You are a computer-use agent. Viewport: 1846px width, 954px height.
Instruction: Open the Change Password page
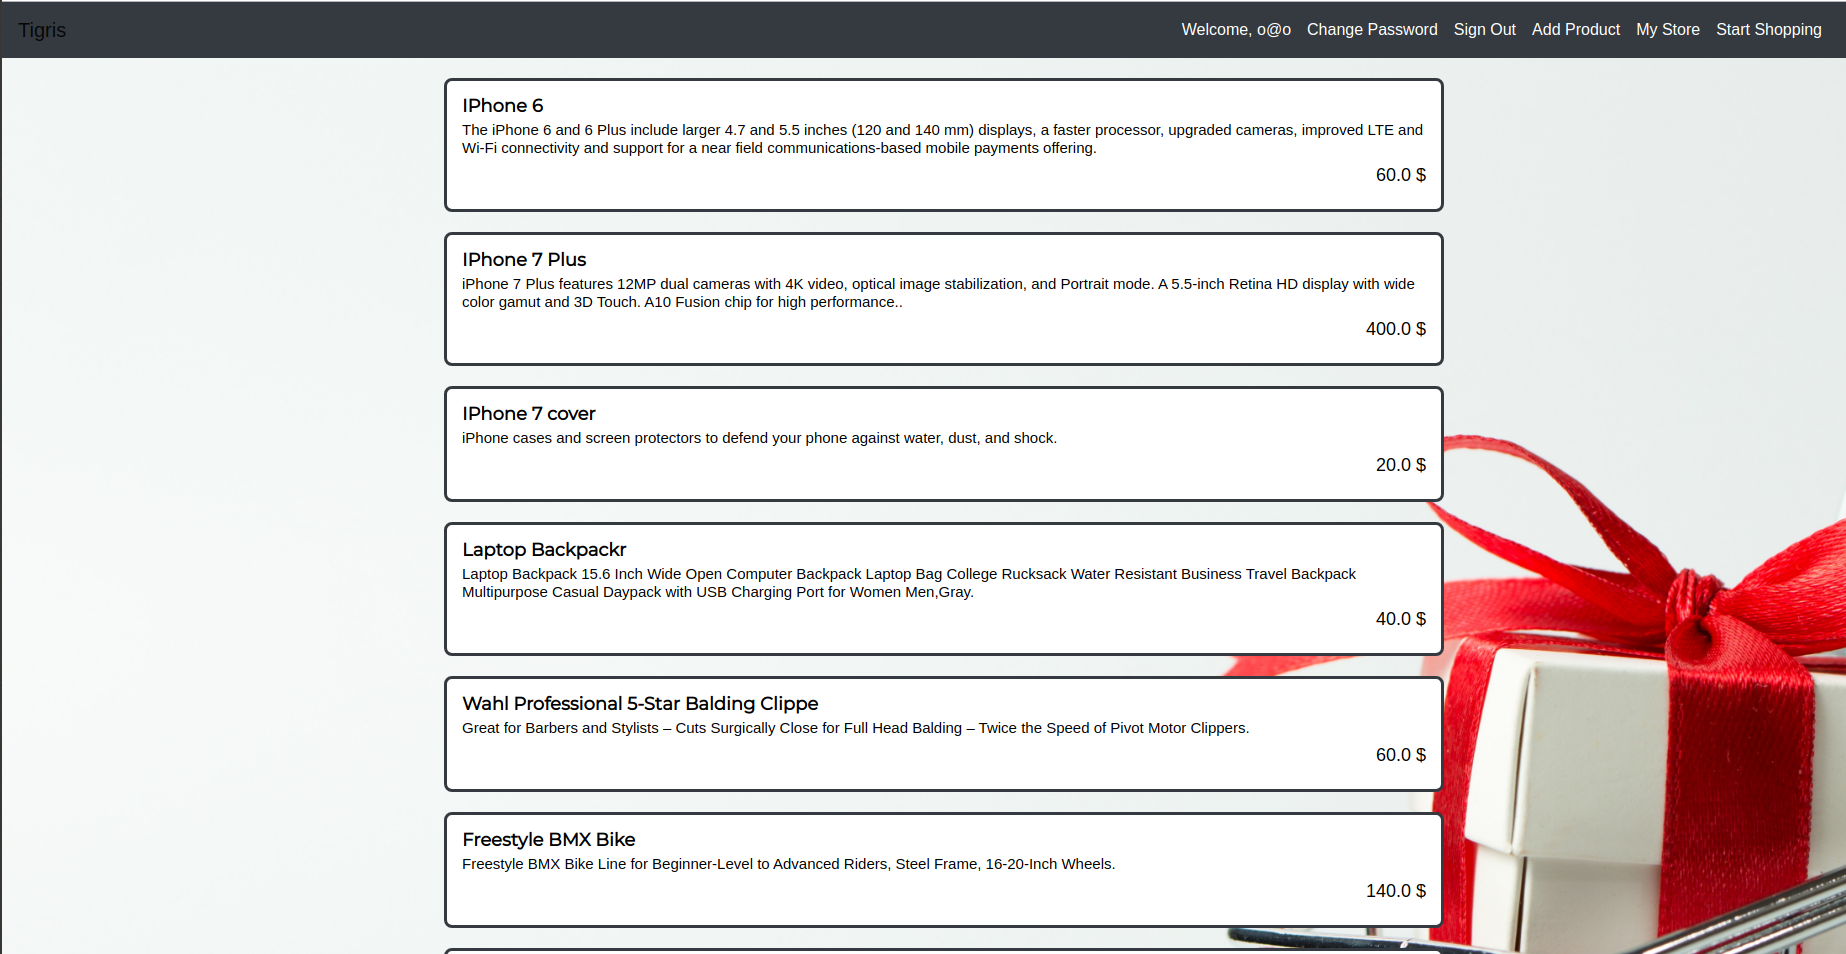pyautogui.click(x=1372, y=30)
